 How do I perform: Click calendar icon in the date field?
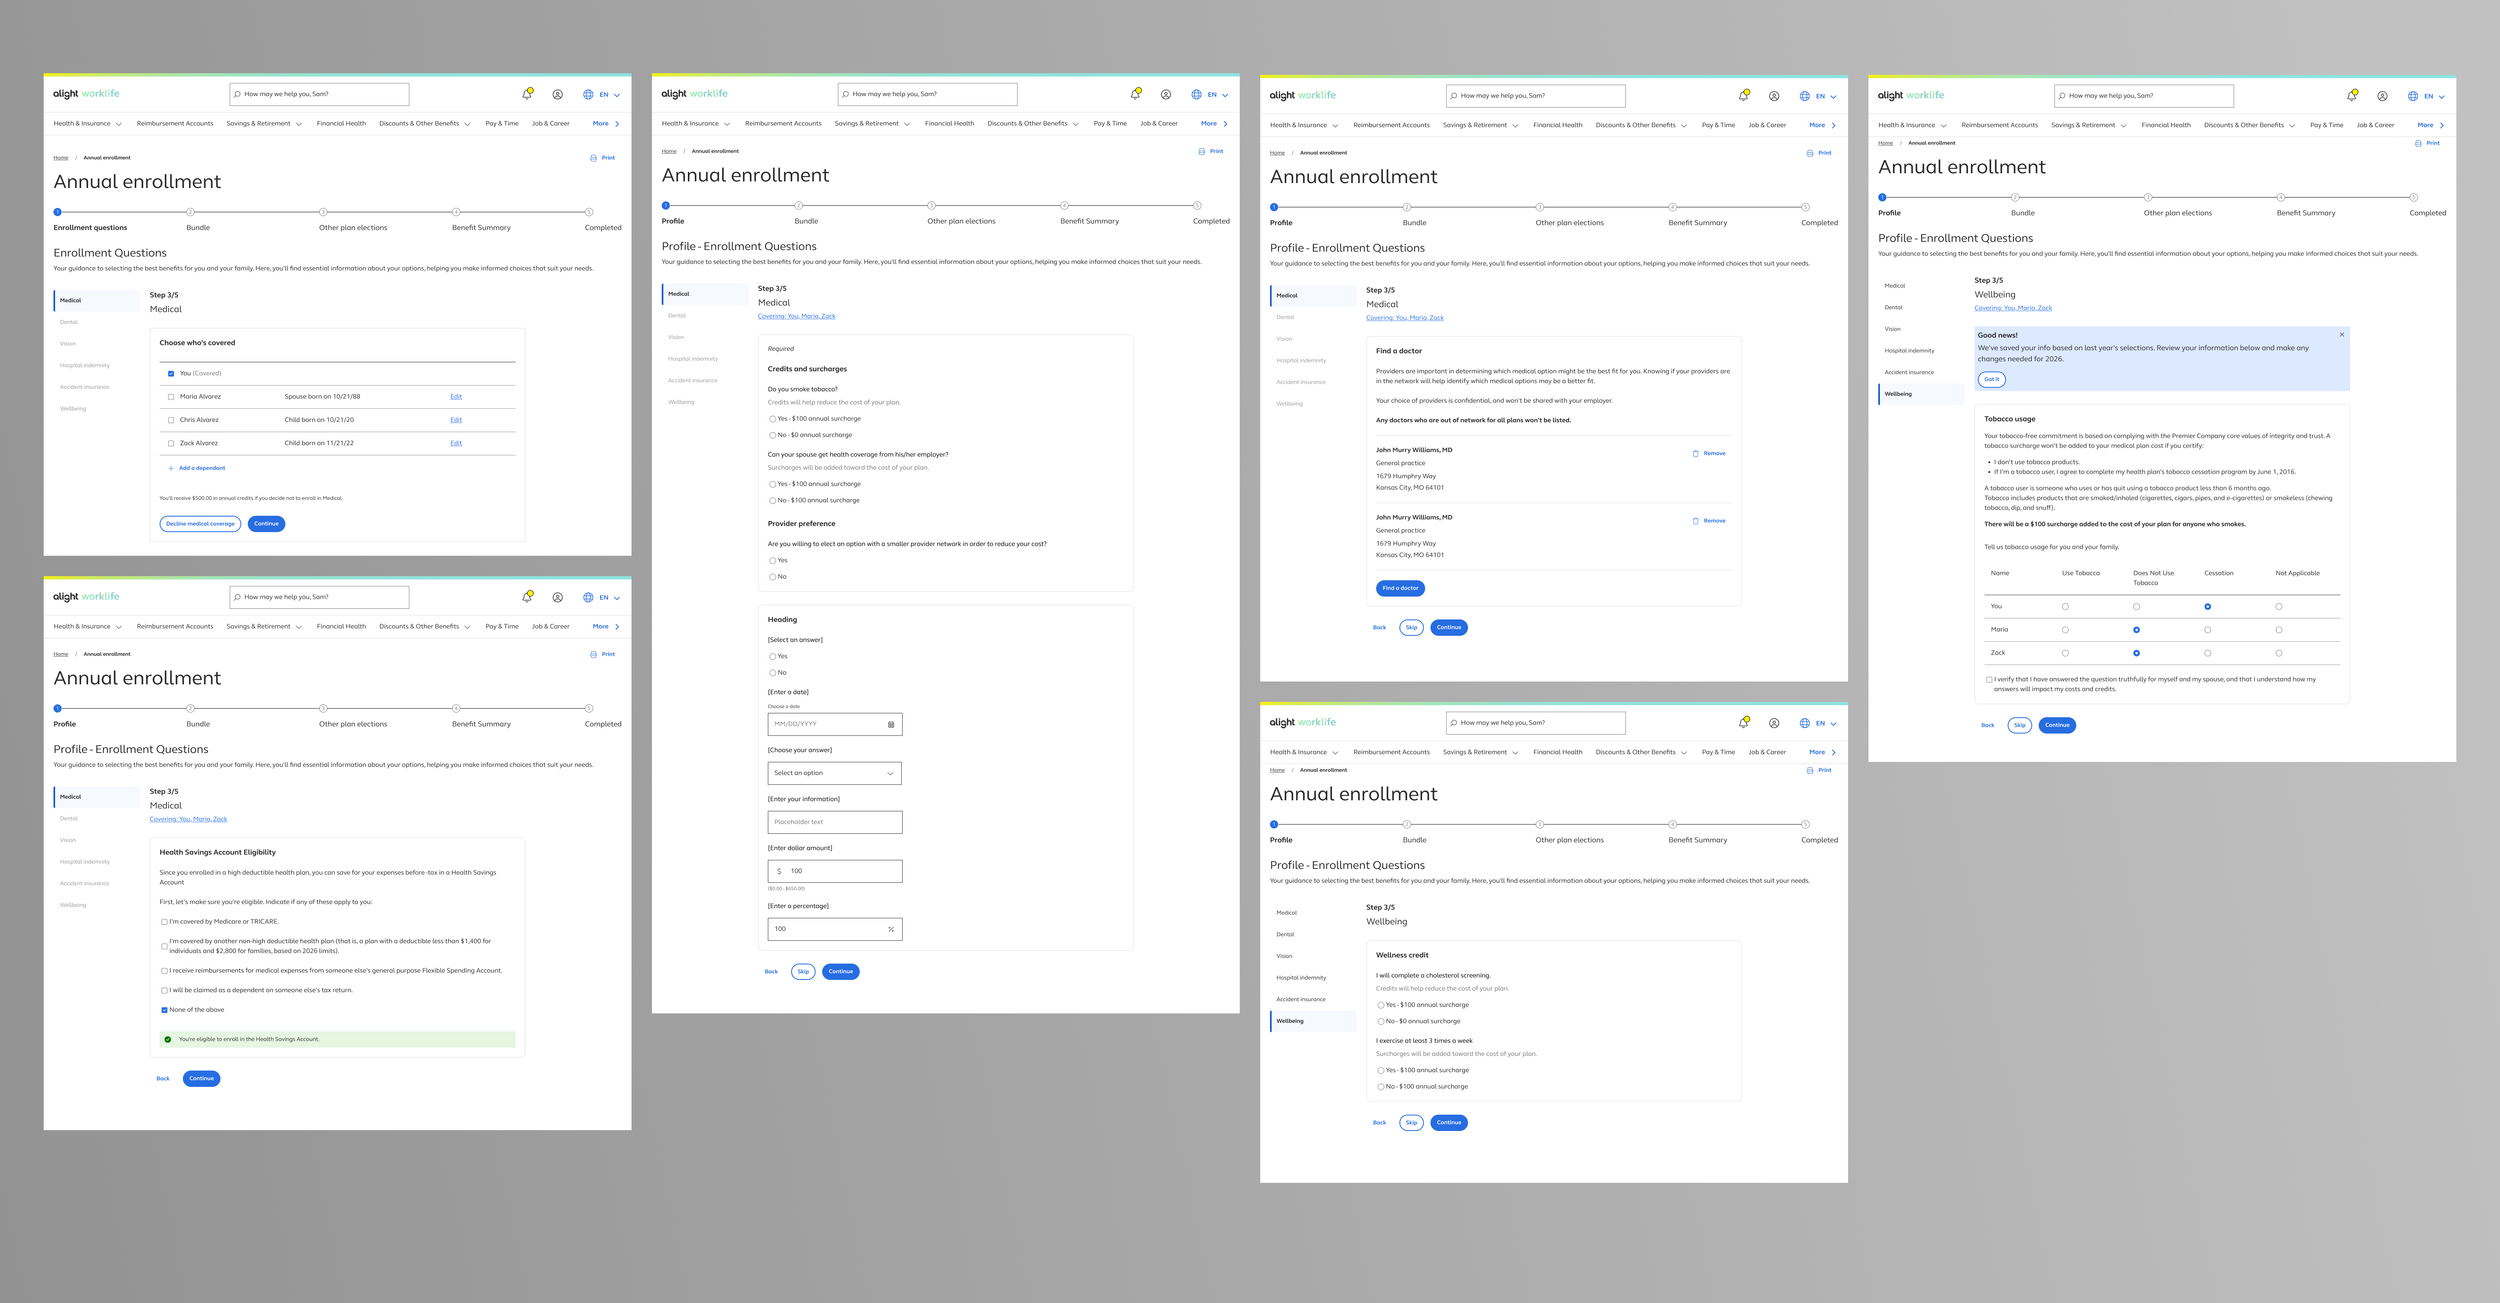click(891, 724)
